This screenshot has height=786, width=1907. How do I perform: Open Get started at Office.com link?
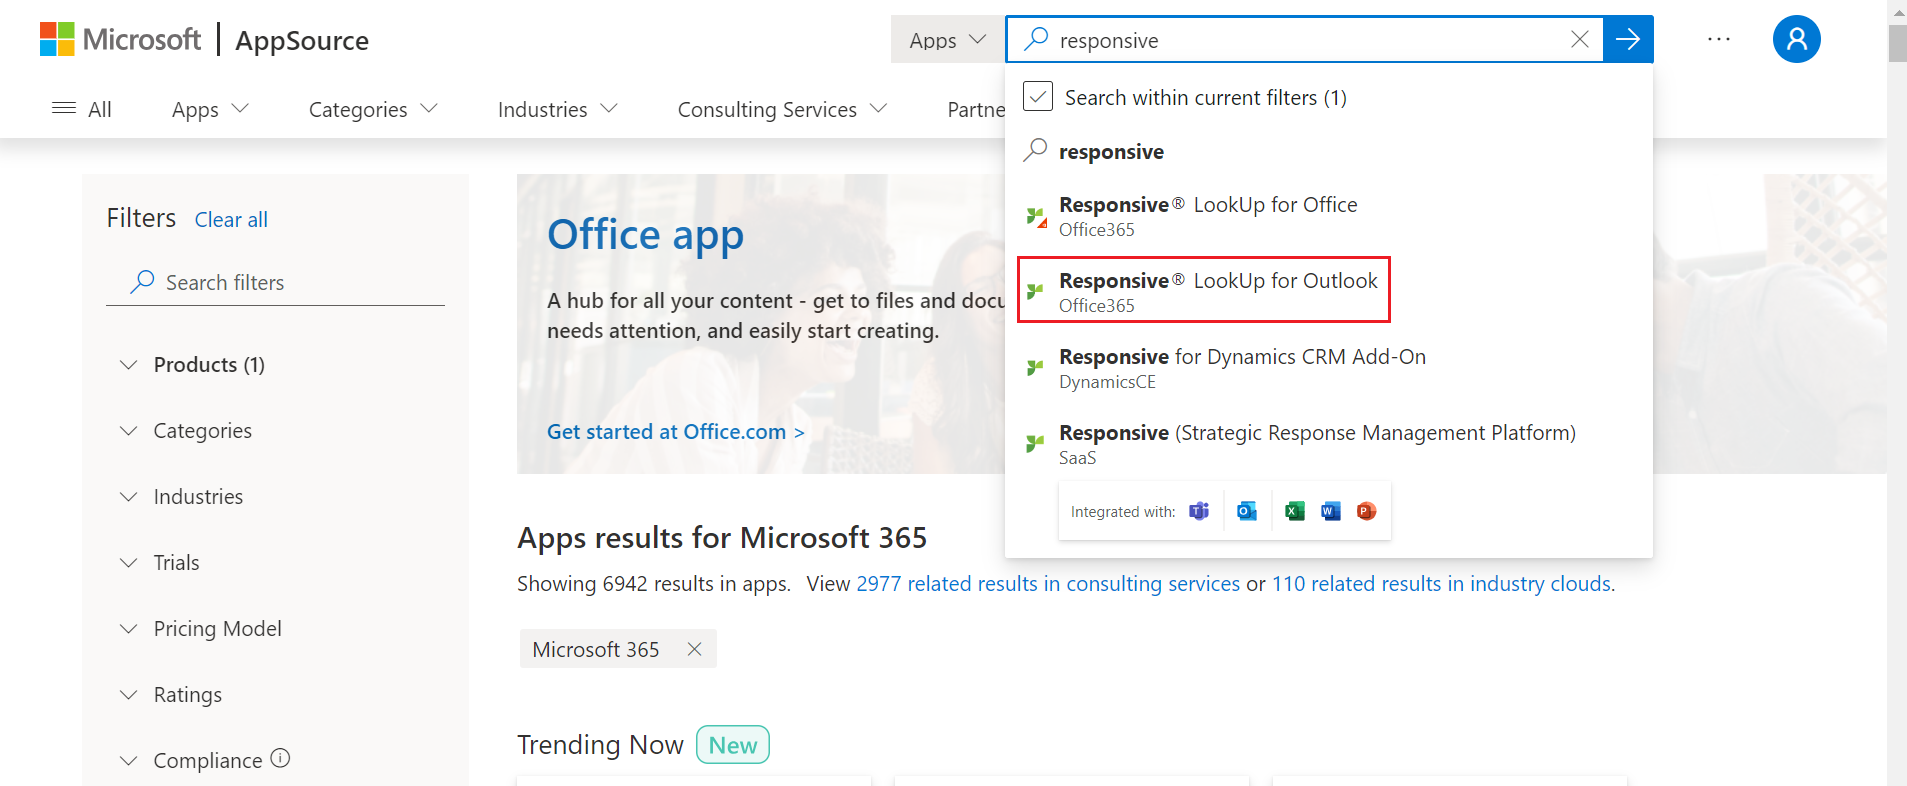click(x=676, y=432)
